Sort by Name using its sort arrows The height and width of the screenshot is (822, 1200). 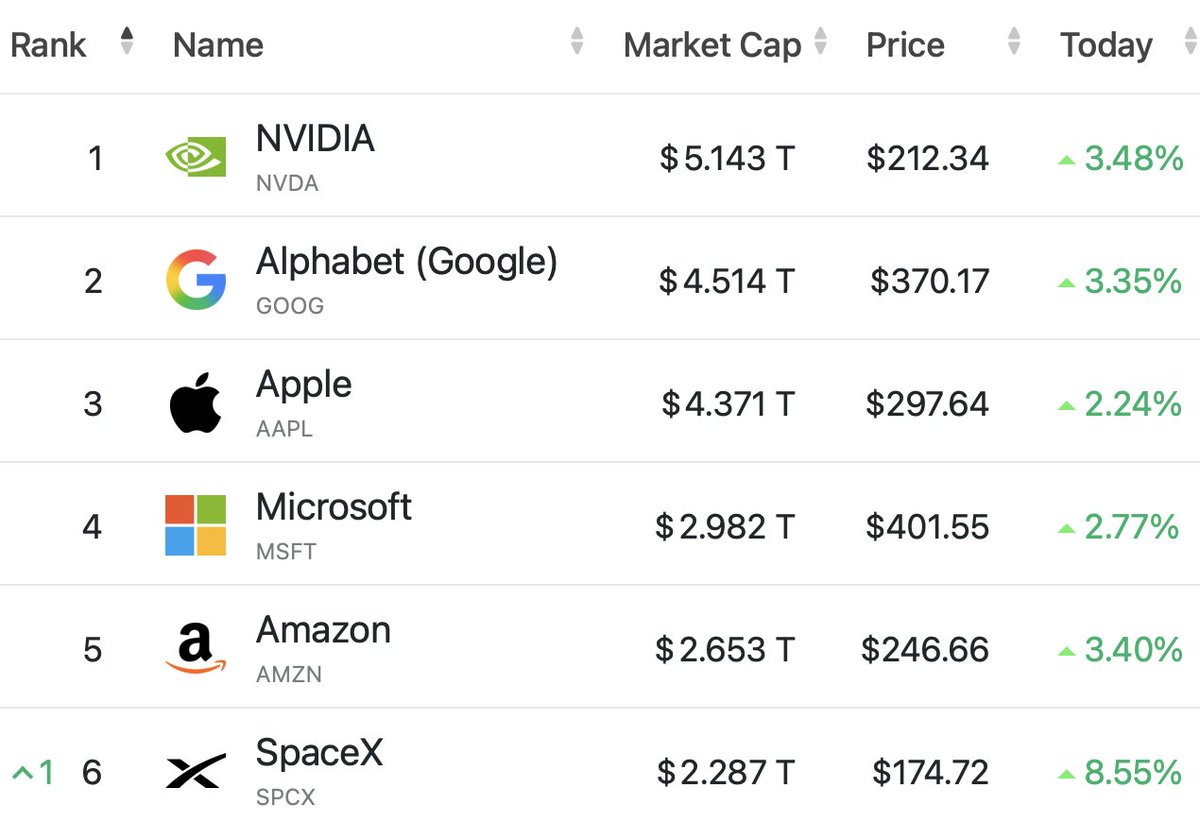(x=577, y=41)
